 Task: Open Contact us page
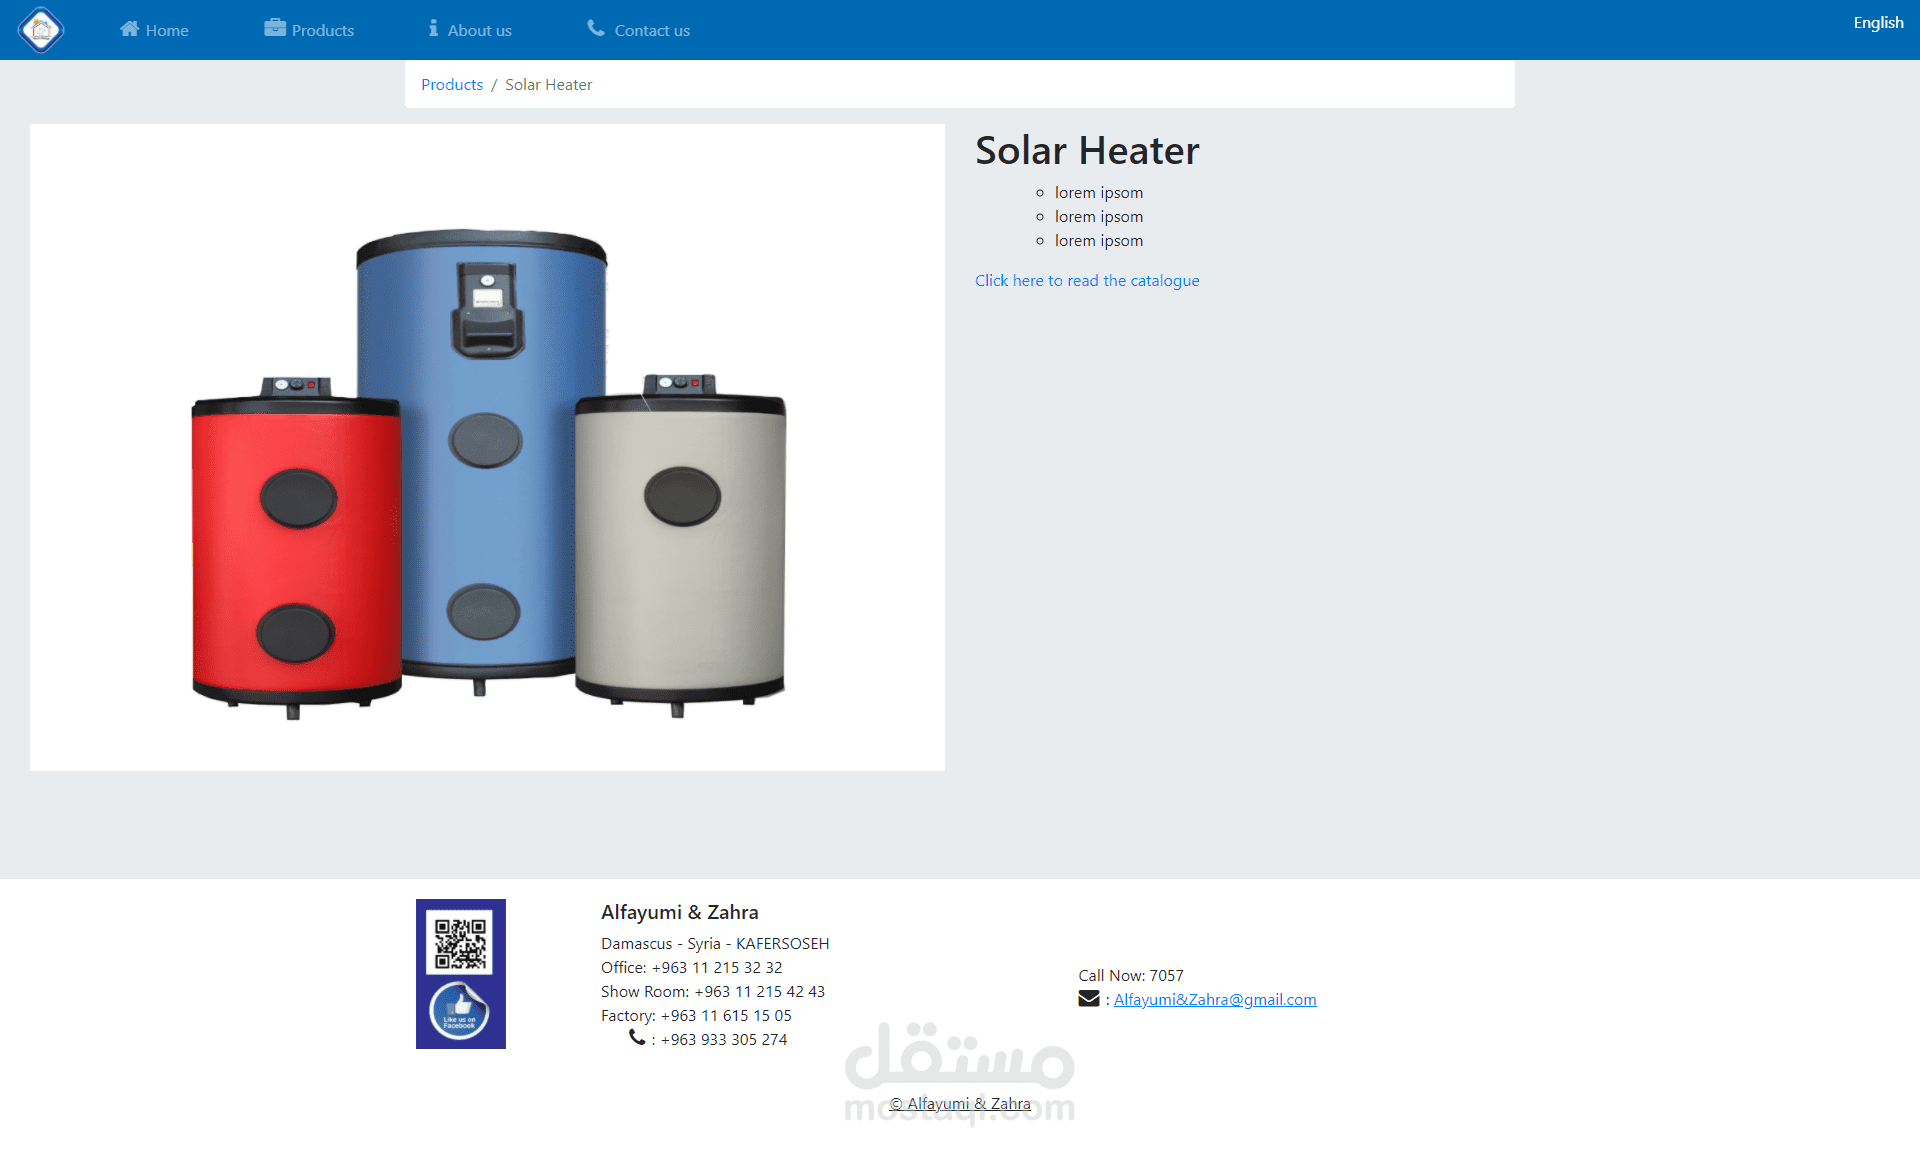click(652, 31)
